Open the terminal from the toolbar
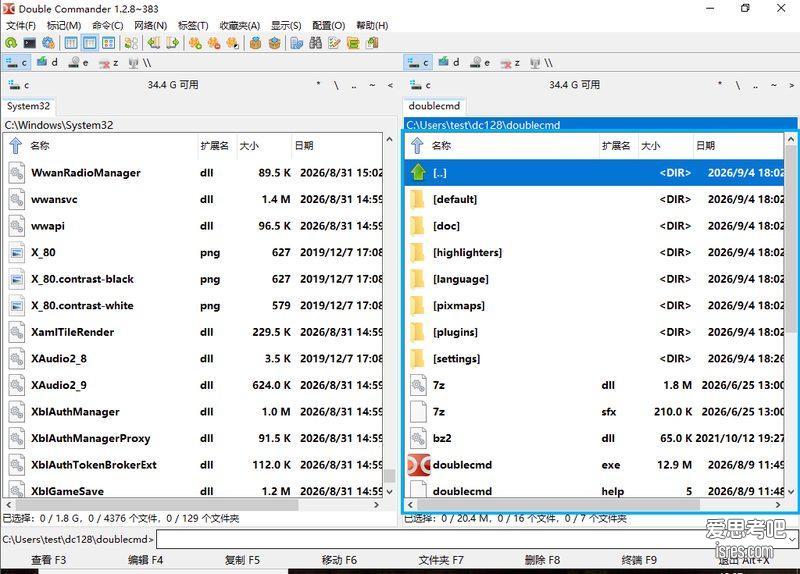The height and width of the screenshot is (574, 800). pyautogui.click(x=30, y=43)
